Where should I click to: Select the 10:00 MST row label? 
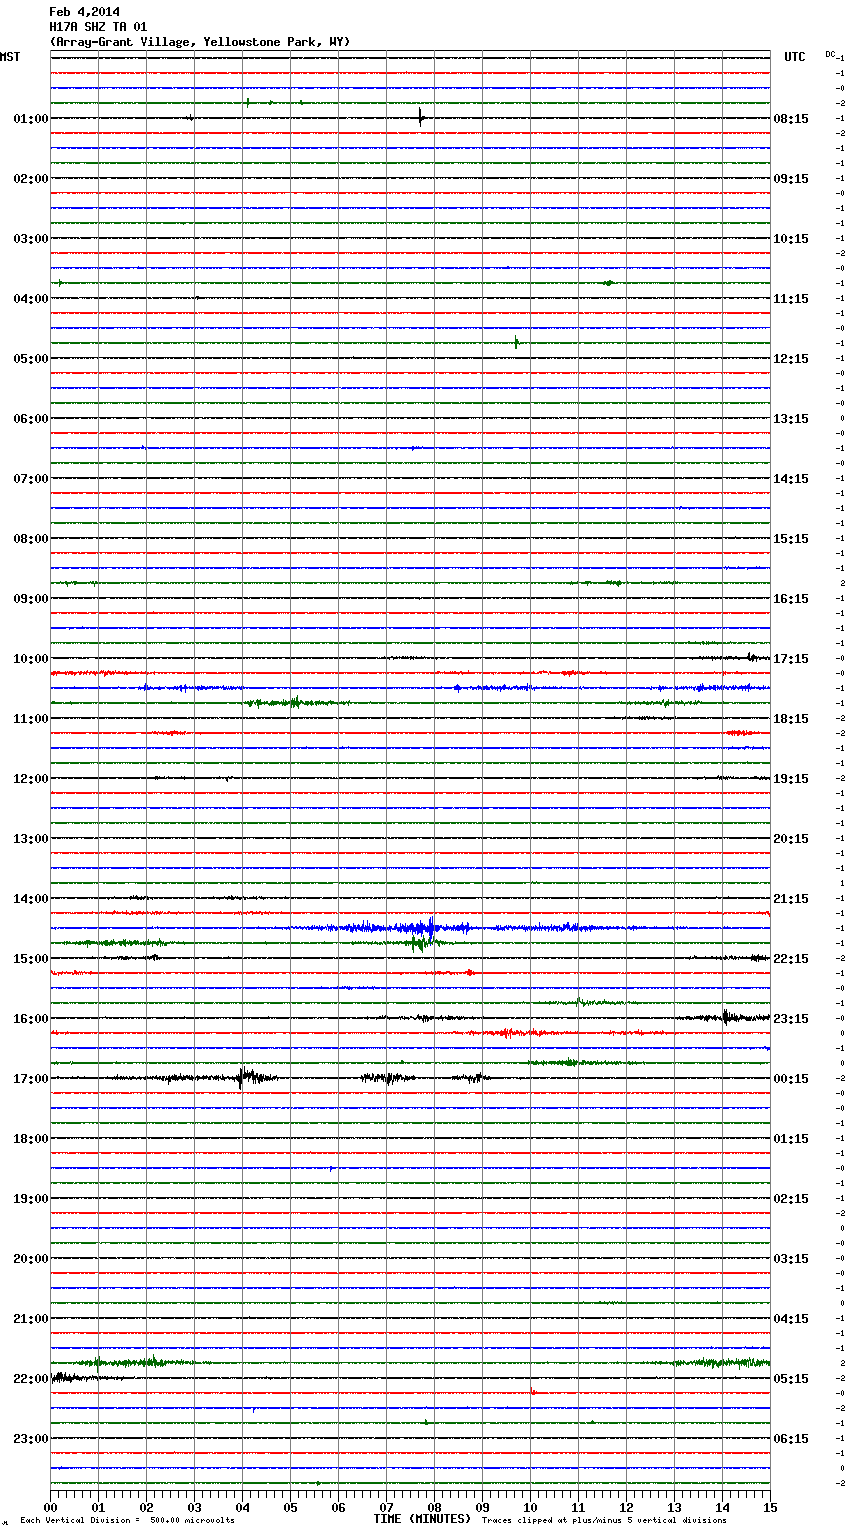(30, 659)
